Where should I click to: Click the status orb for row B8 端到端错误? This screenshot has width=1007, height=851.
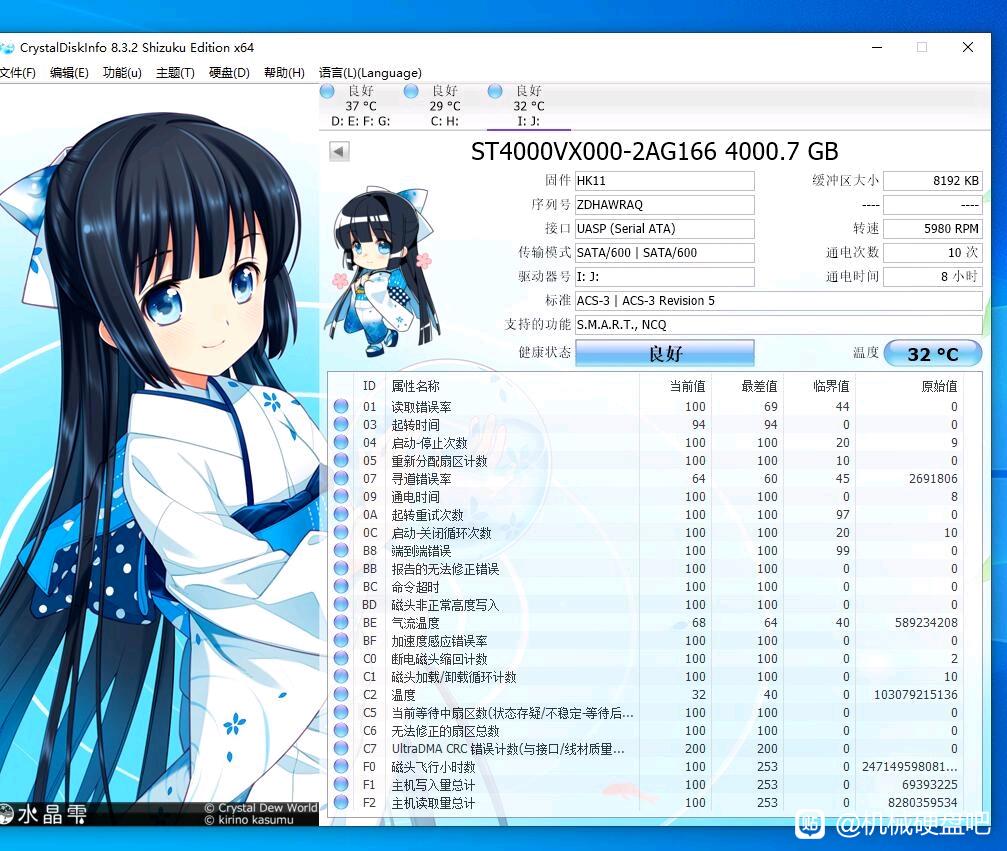[341, 550]
